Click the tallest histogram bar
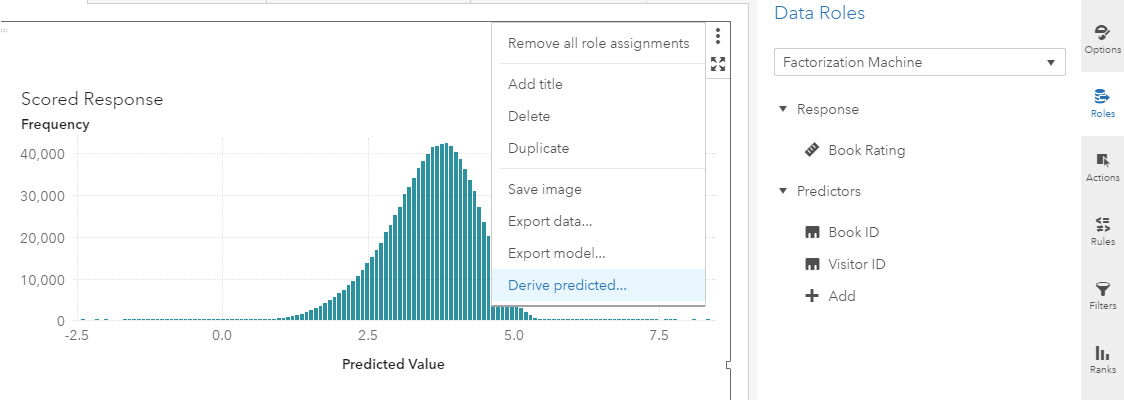The height and width of the screenshot is (400, 1124). 445,232
